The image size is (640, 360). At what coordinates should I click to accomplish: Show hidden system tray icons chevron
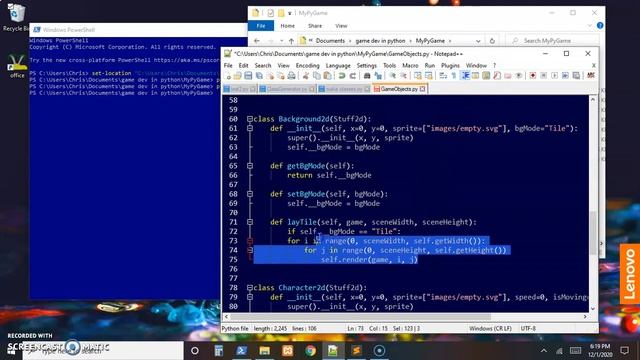coord(544,351)
